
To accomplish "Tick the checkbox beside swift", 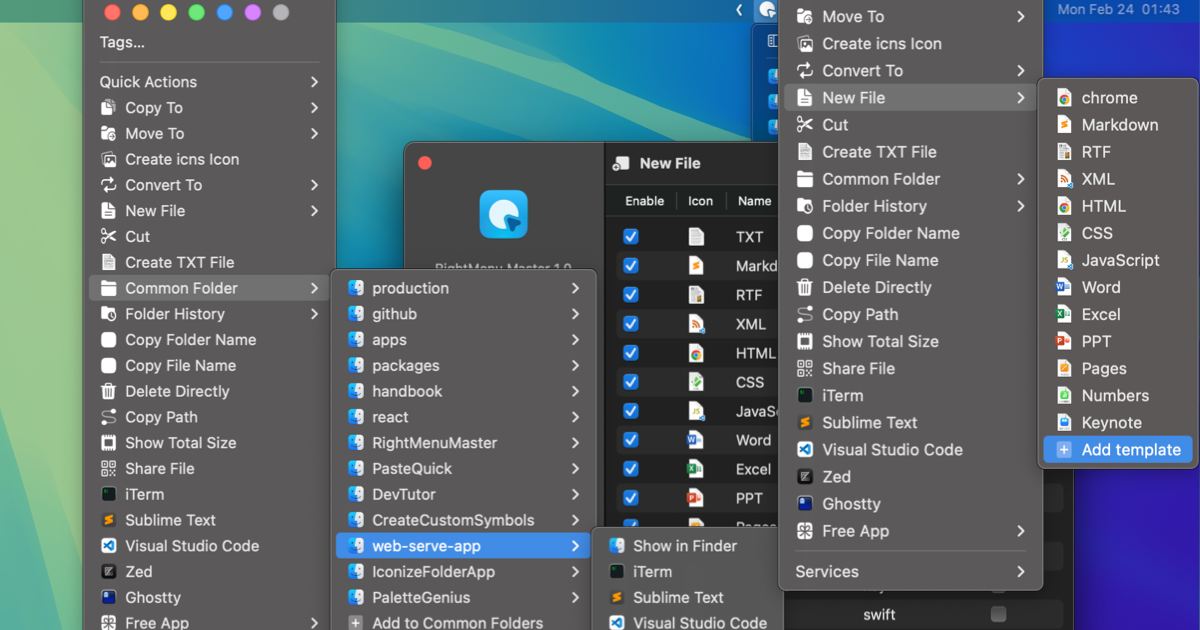I will click(x=998, y=614).
